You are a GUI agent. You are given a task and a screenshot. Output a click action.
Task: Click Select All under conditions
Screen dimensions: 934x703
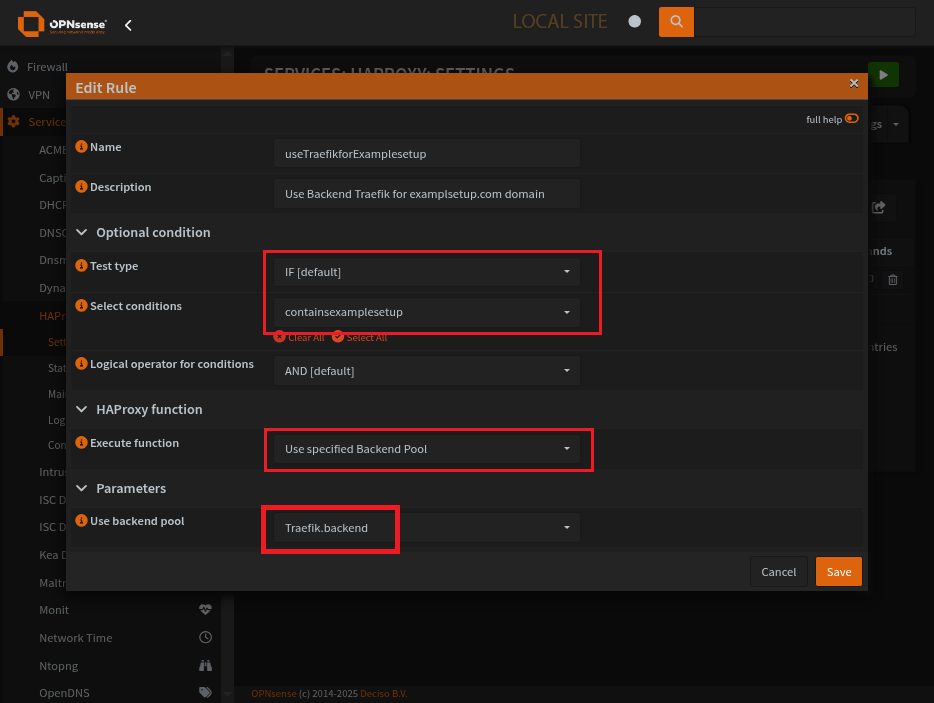click(359, 337)
